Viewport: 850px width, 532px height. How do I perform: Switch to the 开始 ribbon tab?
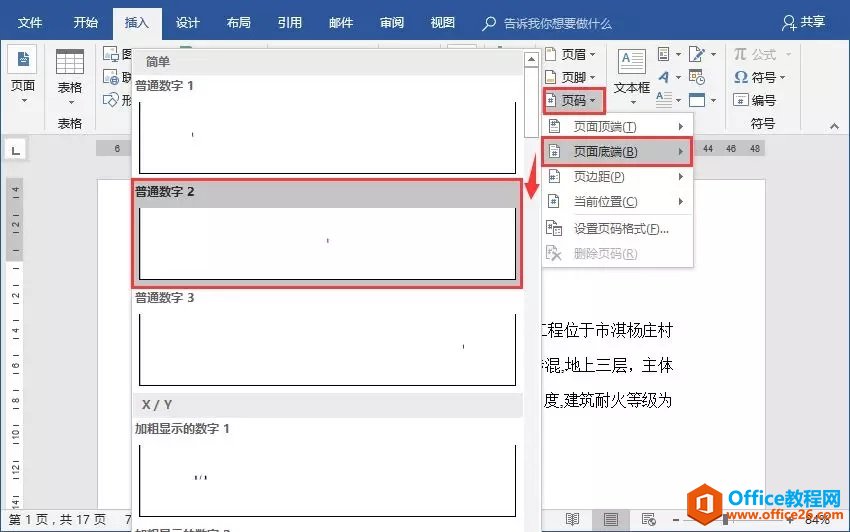click(86, 23)
